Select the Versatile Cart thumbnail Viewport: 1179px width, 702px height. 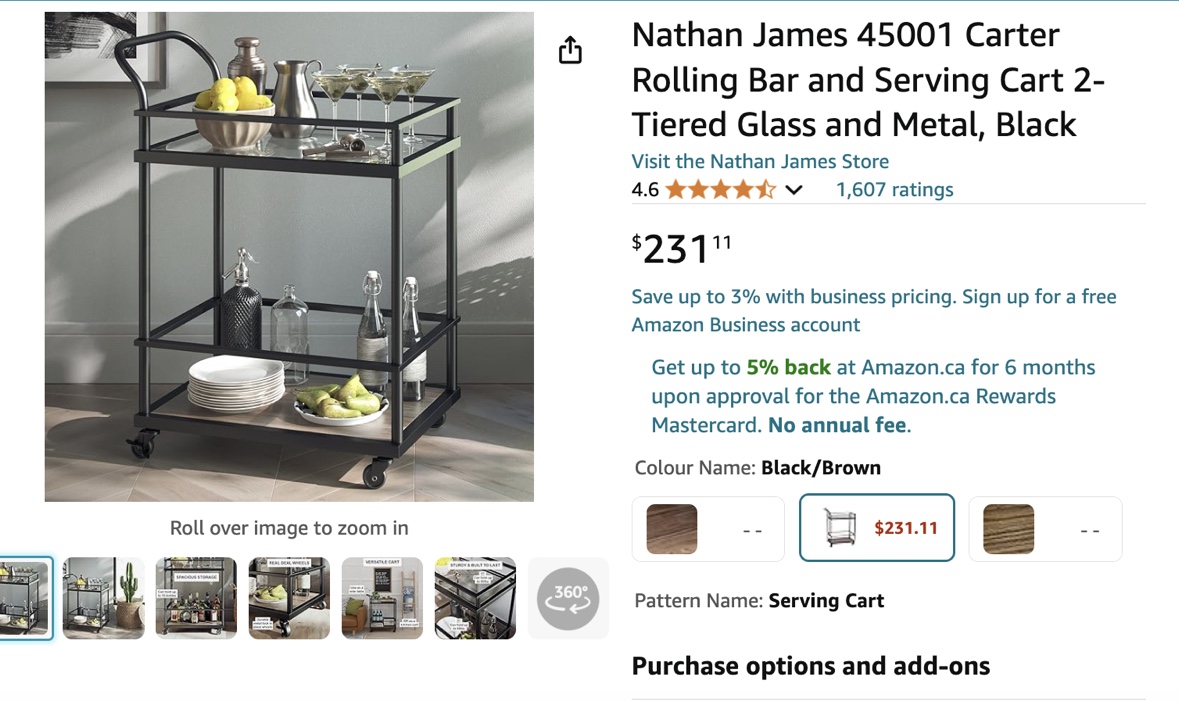click(382, 598)
